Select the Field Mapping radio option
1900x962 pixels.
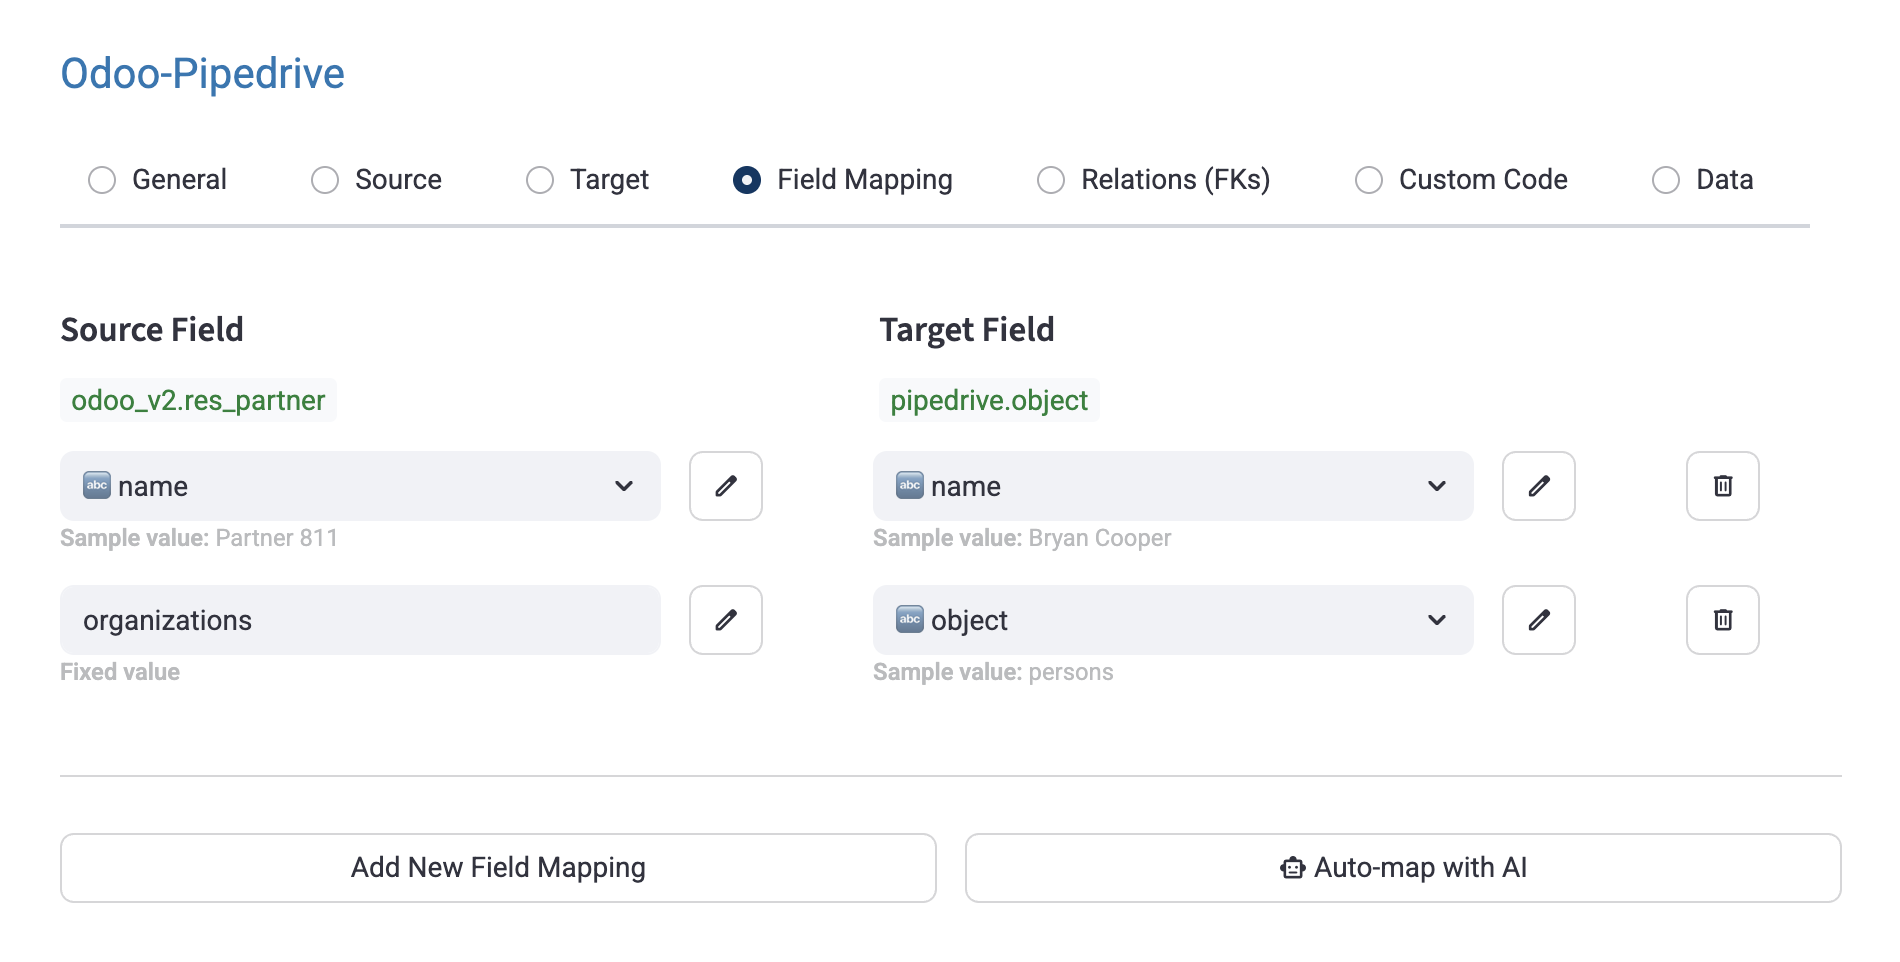(747, 180)
